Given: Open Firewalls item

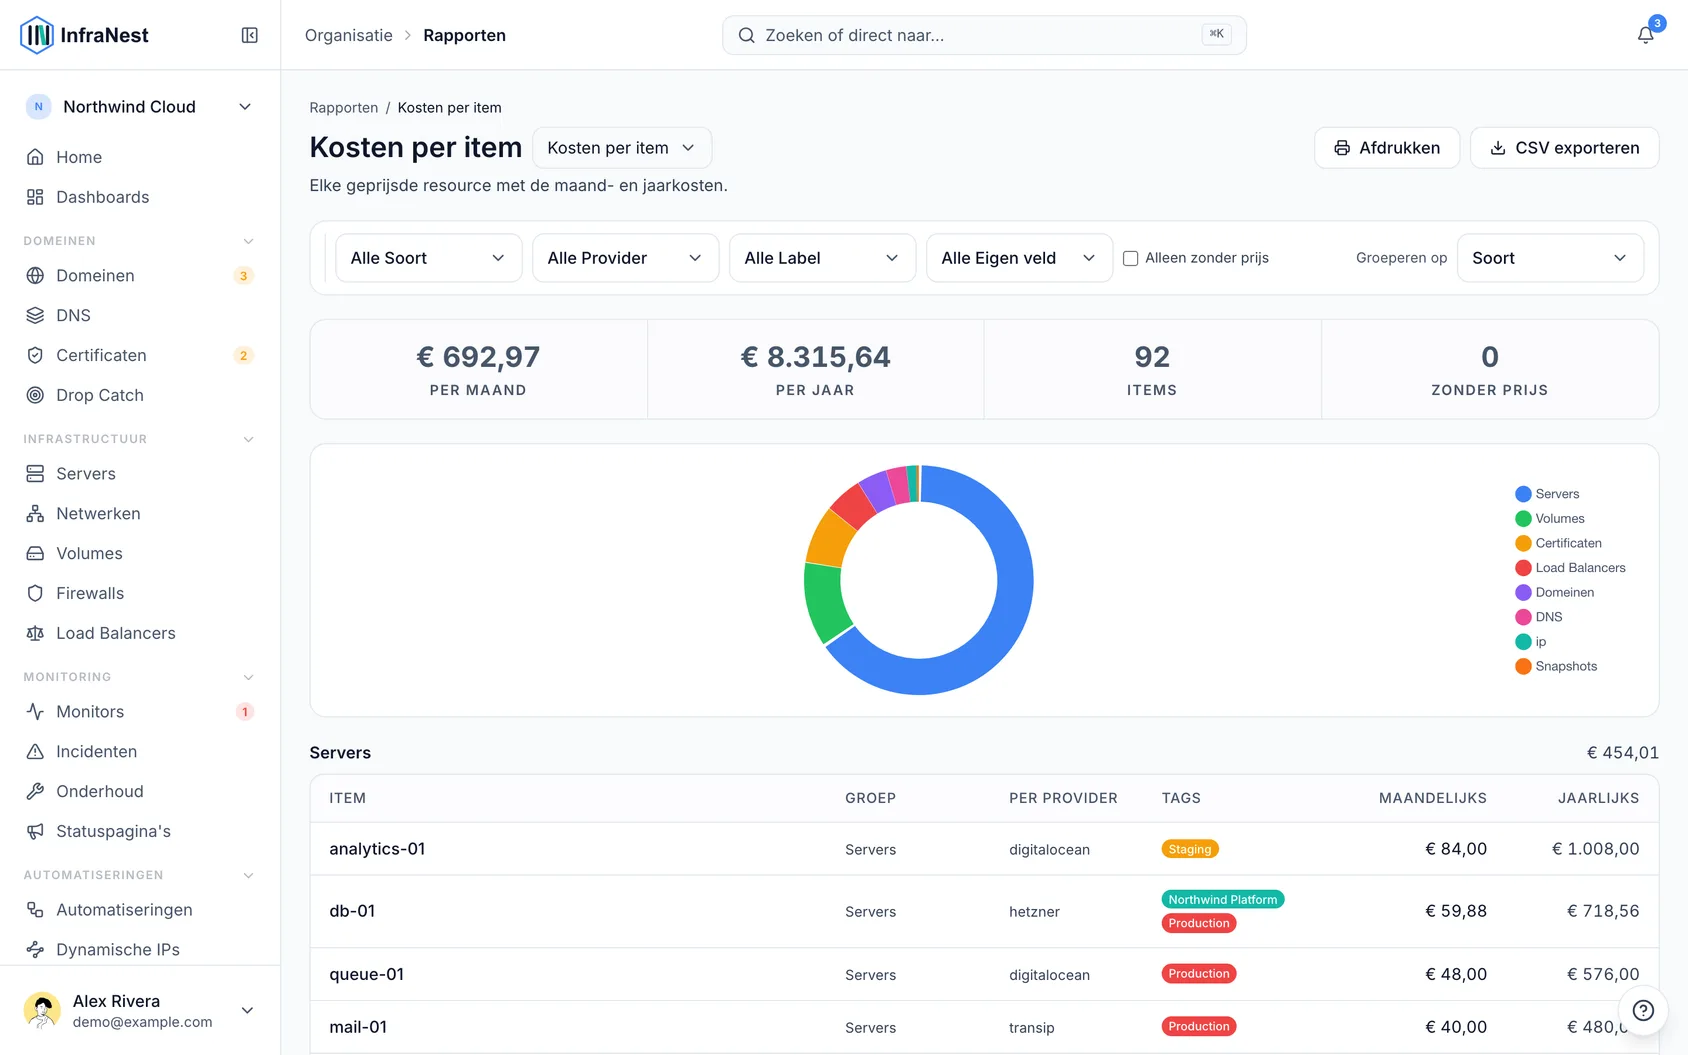Looking at the screenshot, I should point(140,593).
